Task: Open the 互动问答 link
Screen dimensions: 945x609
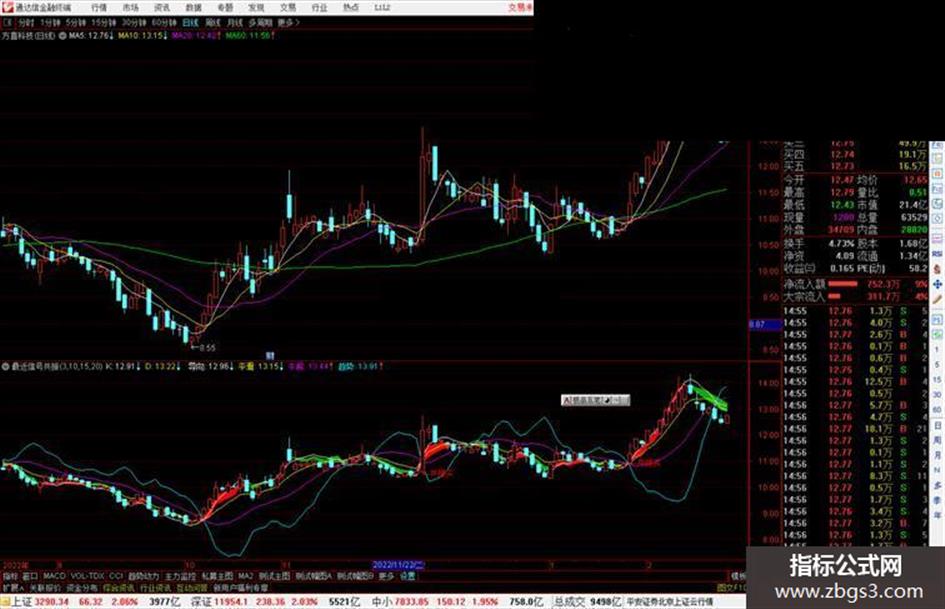Action: tap(192, 588)
